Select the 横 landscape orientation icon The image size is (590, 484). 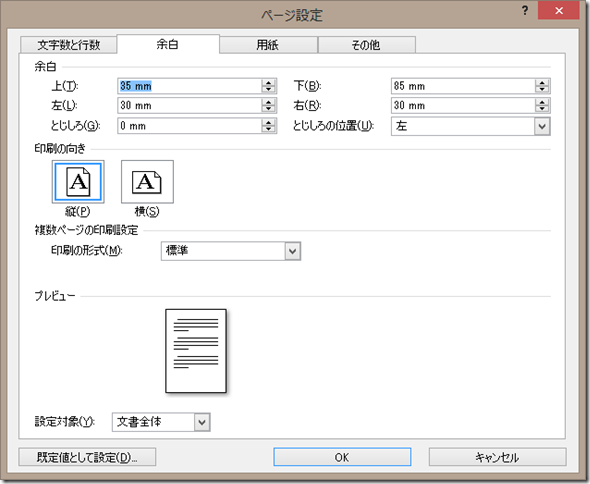coord(147,182)
